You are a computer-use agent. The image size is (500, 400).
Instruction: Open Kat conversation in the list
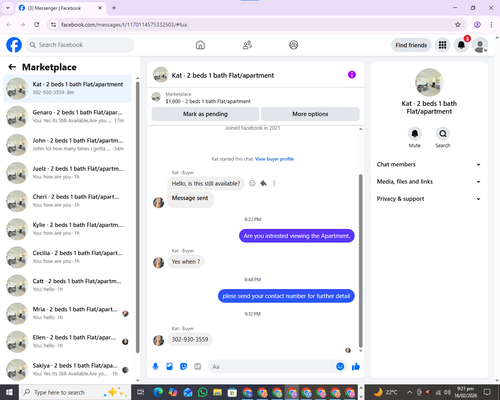coord(67,88)
